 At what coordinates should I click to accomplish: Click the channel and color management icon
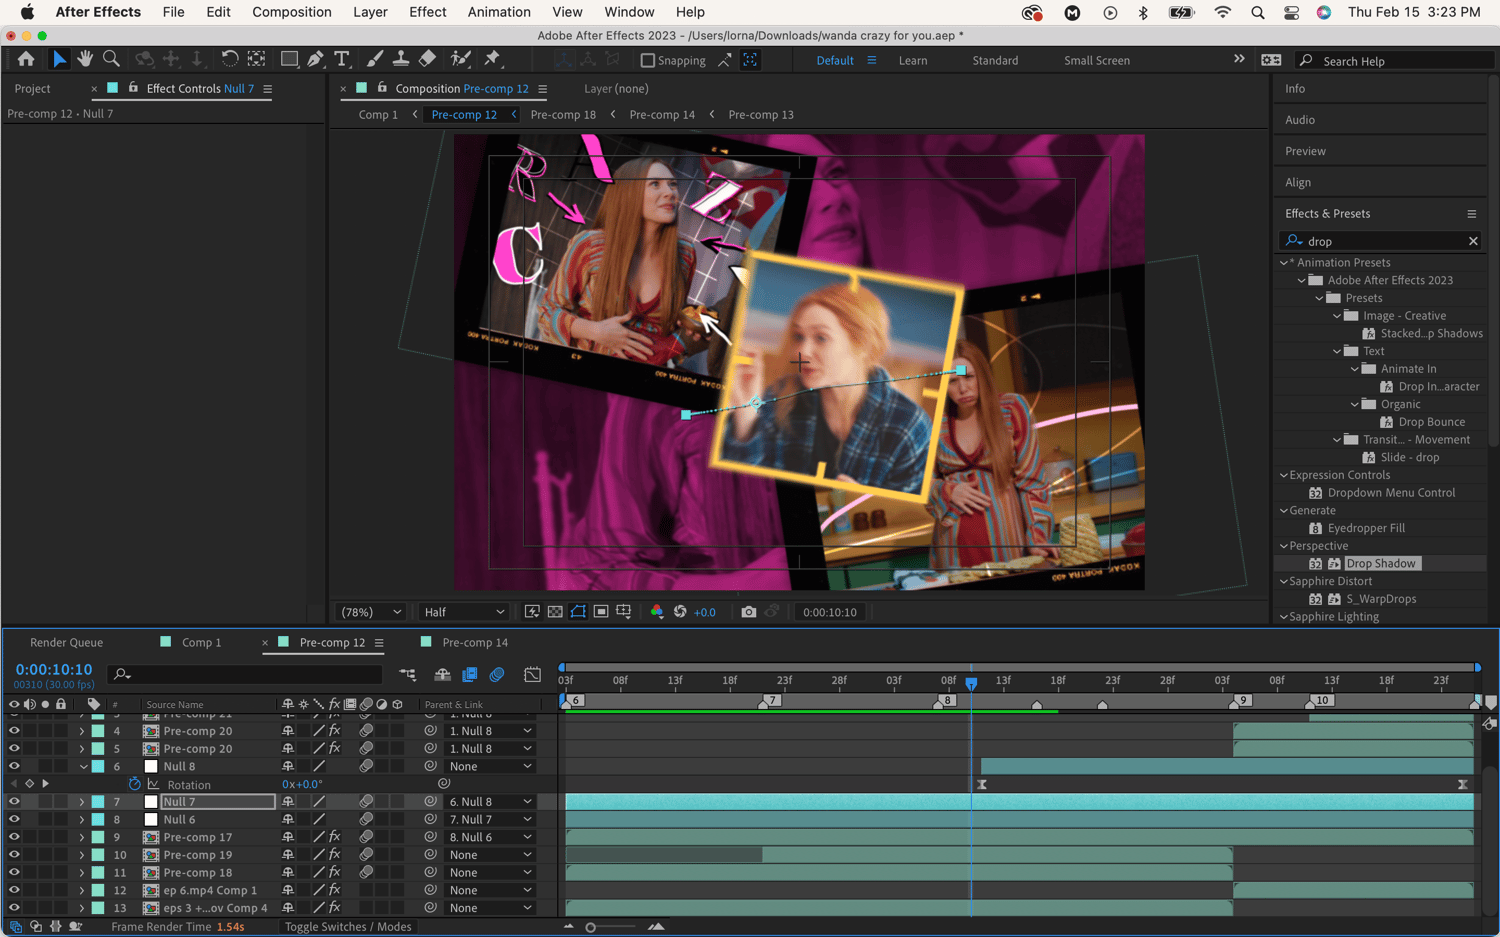[657, 612]
